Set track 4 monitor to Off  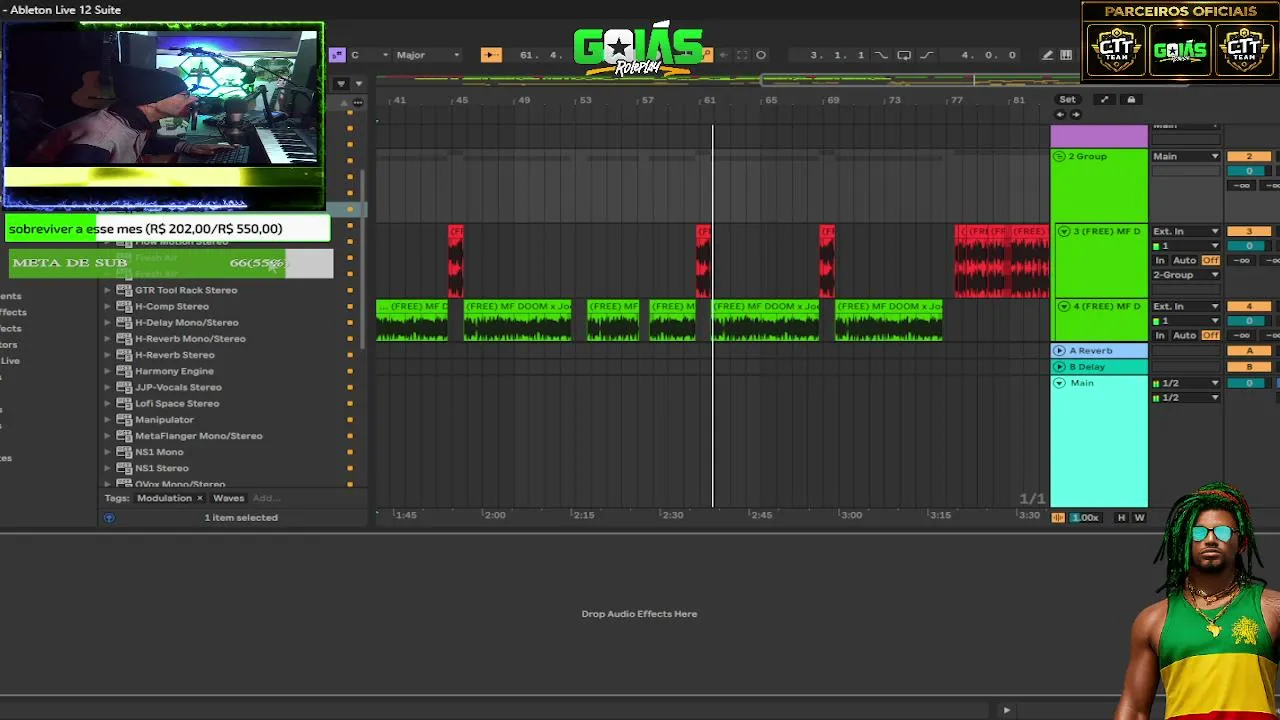(1211, 335)
